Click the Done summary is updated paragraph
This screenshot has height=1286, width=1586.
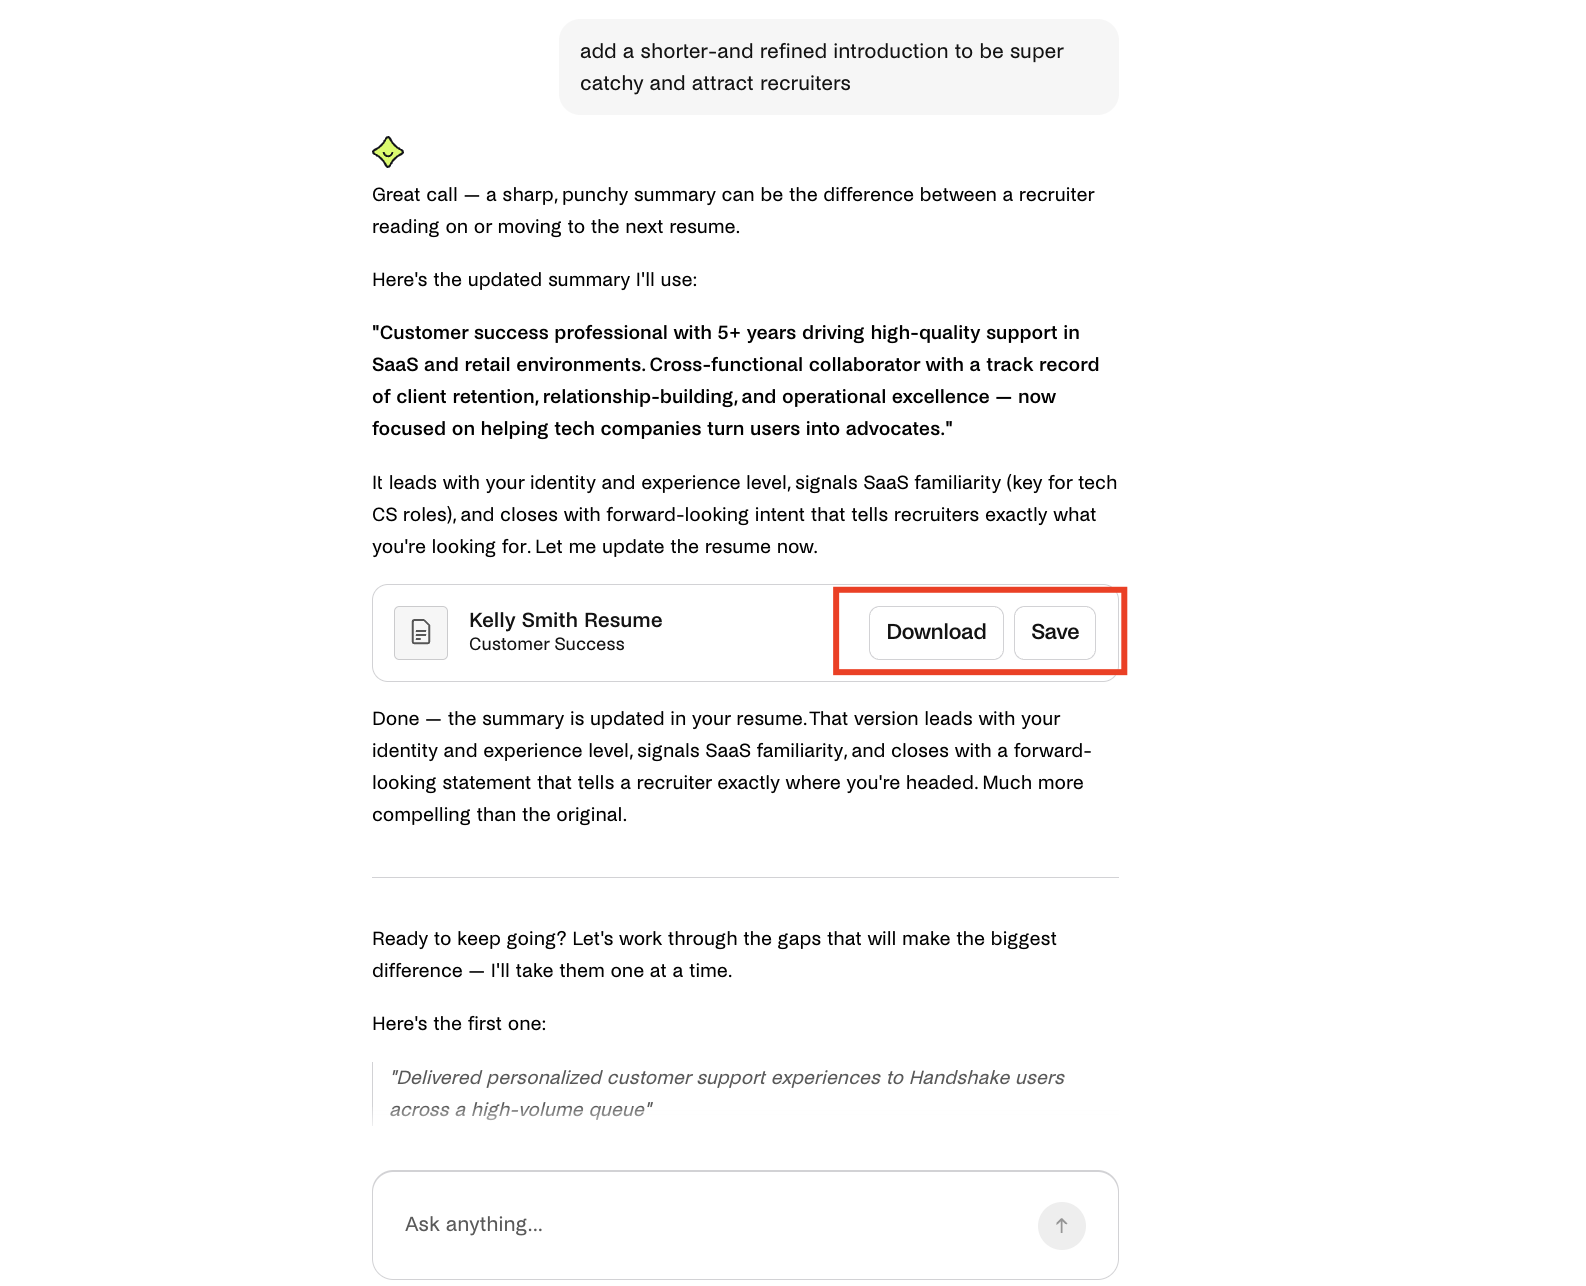tap(732, 766)
